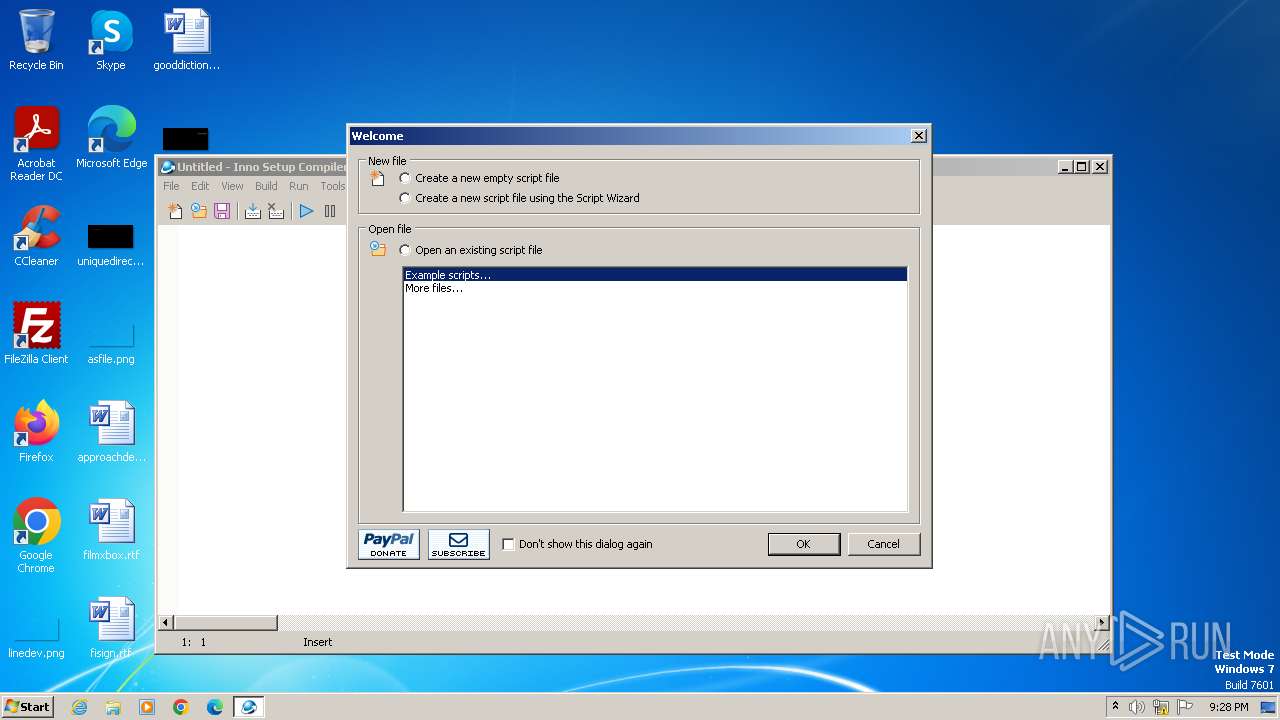1280x720 pixels.
Task: Select 'More files...' in the file list
Action: [655, 288]
